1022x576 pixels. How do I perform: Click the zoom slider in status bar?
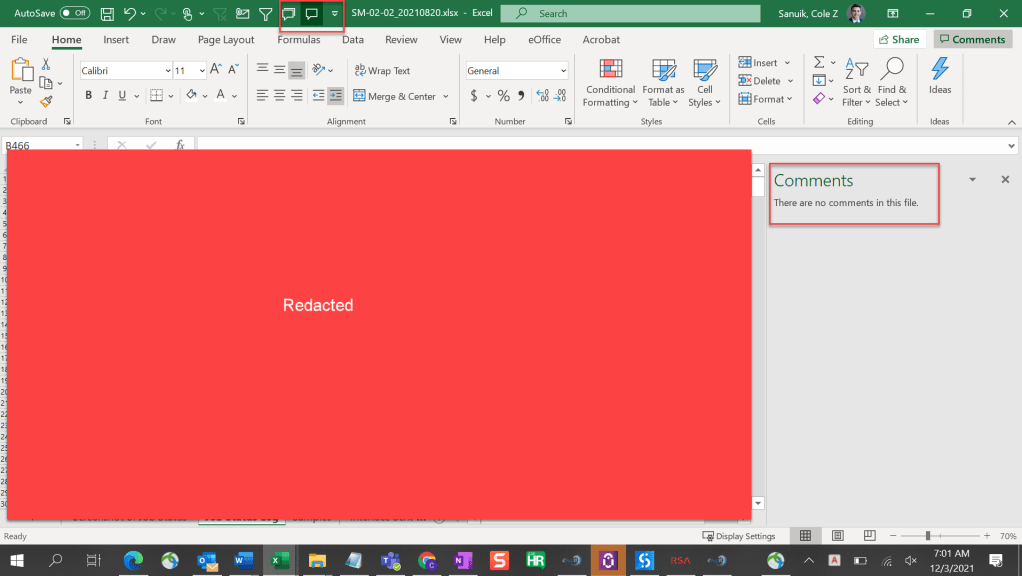[x=928, y=536]
